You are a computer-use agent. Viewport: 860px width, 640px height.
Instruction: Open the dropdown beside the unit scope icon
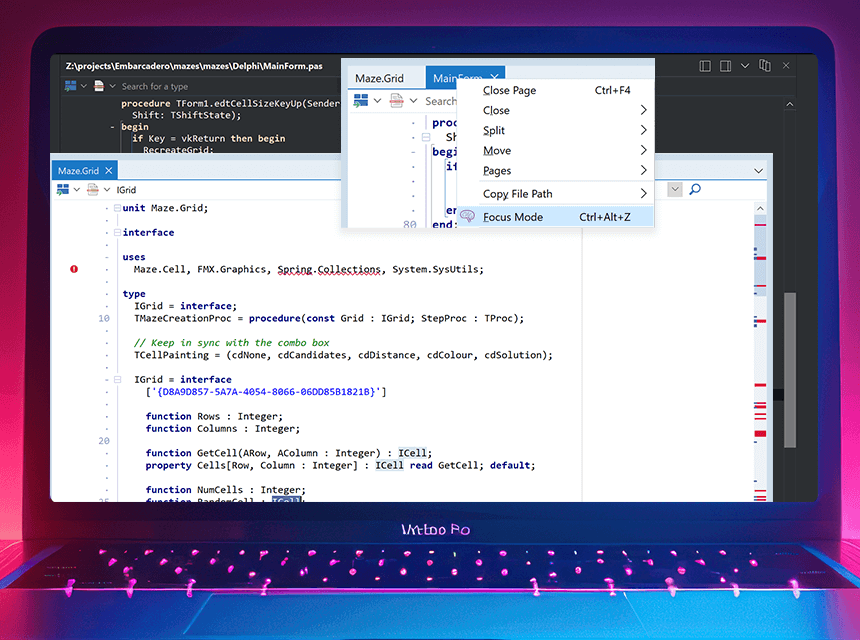coord(78,189)
